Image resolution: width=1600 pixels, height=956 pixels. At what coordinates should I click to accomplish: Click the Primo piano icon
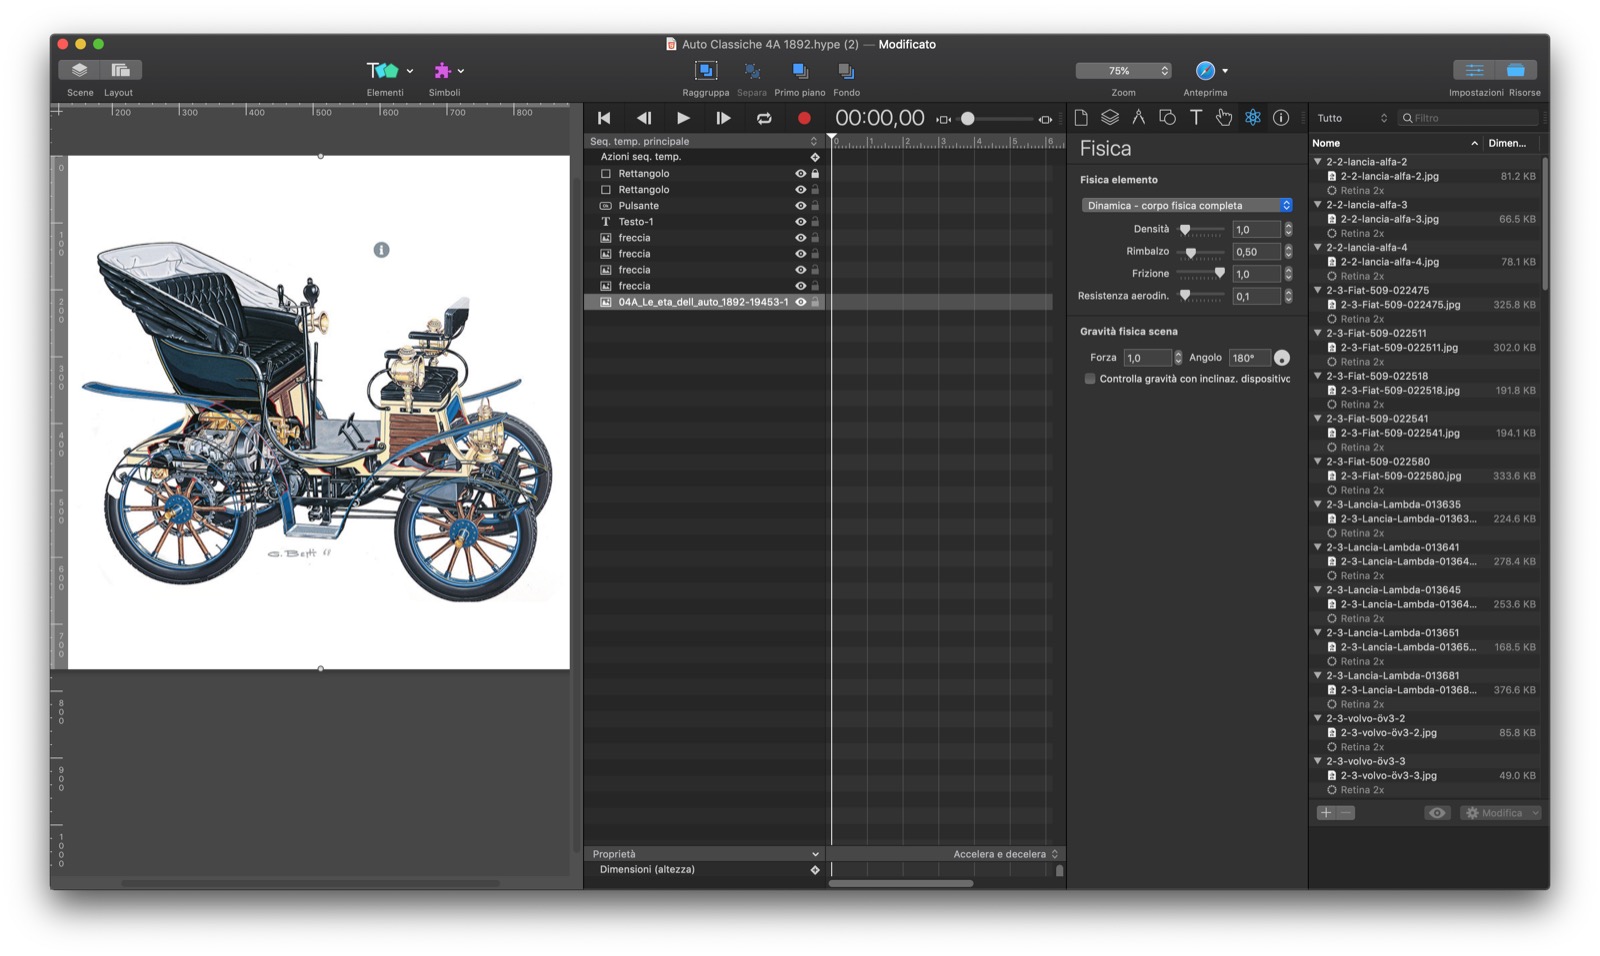coord(799,71)
